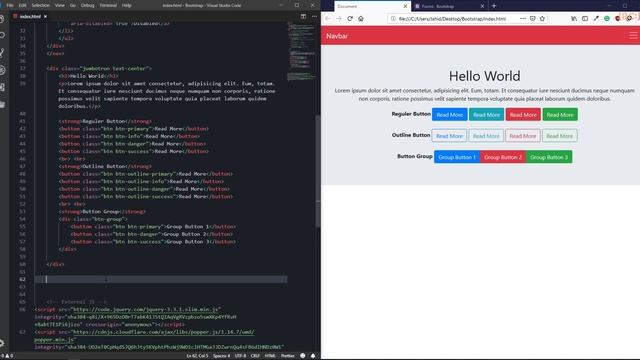Change indentation via Spaces: 4 status item
Viewport: 640px width, 360px height.
tap(221, 356)
